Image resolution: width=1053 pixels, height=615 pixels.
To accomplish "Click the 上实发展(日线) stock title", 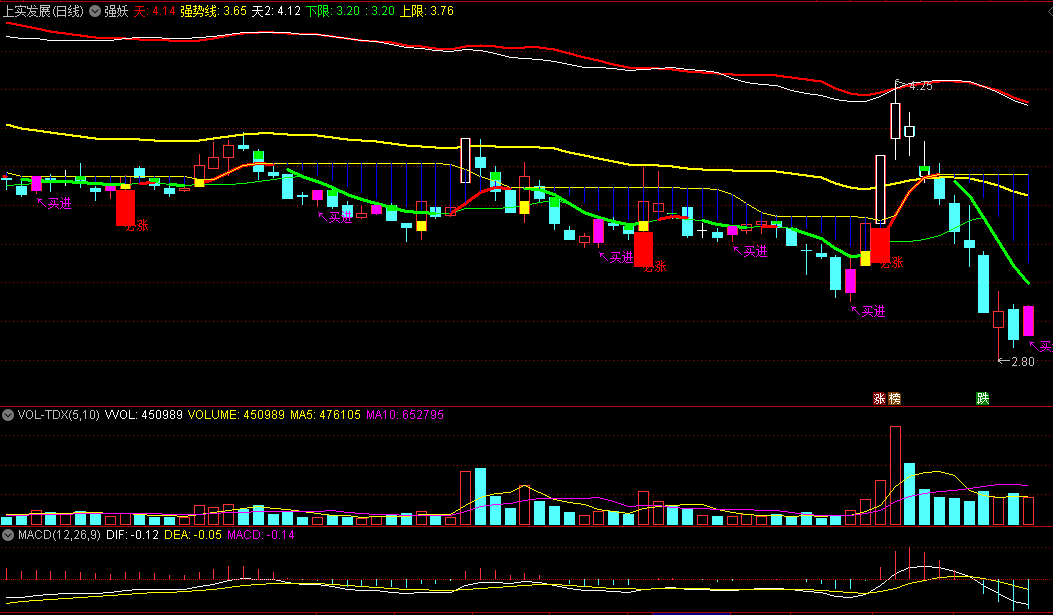I will tap(44, 11).
